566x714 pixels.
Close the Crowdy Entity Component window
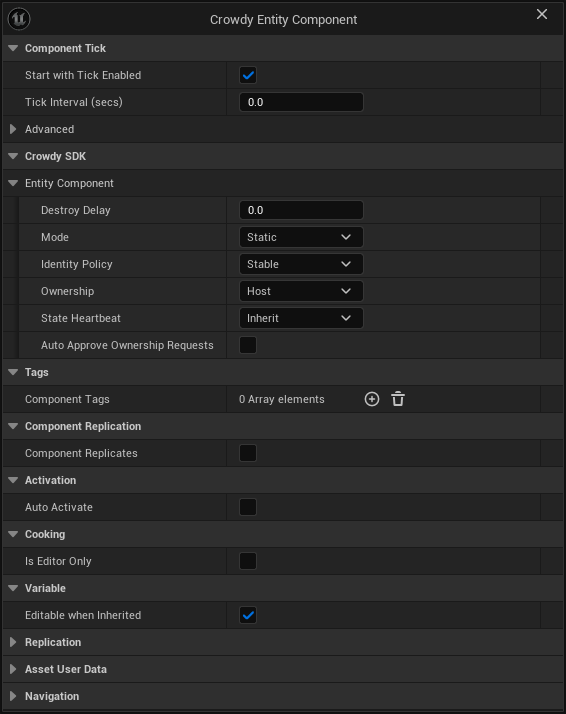pos(541,14)
